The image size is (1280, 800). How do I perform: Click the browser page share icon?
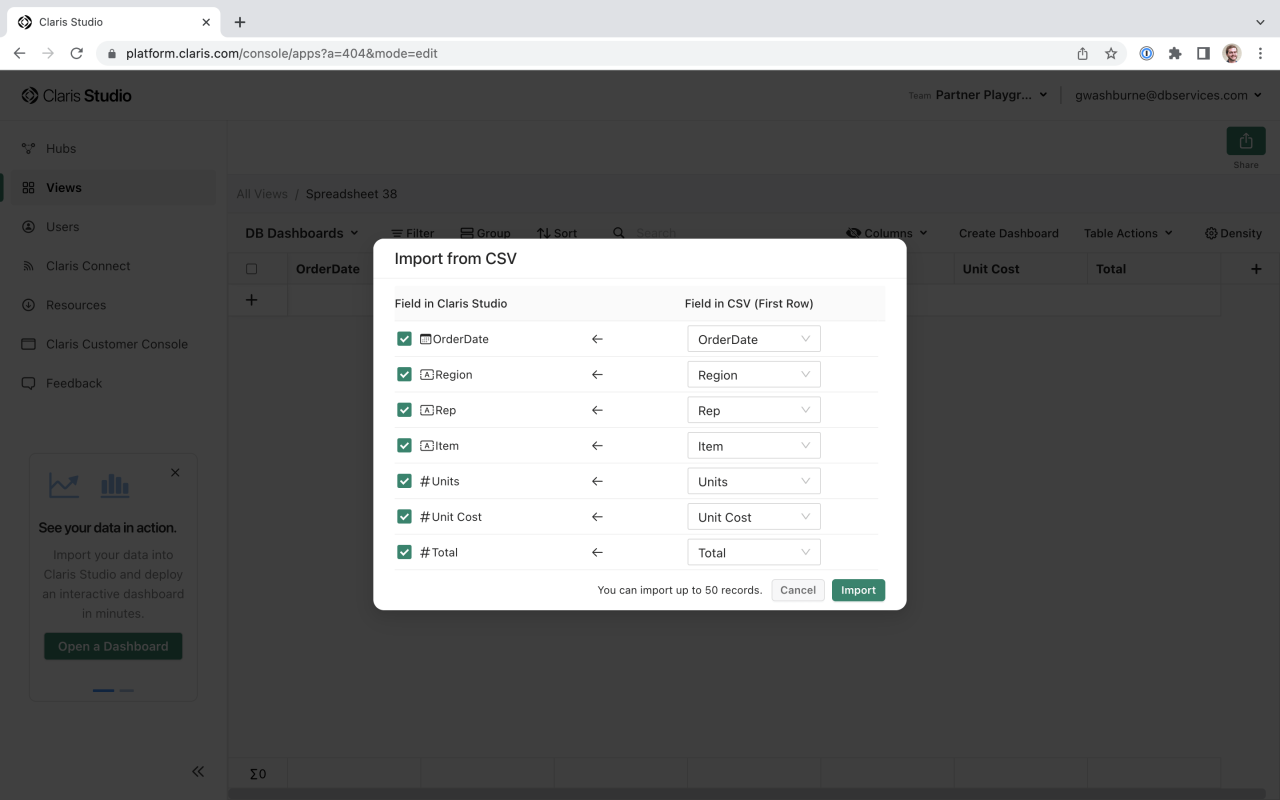(1082, 54)
